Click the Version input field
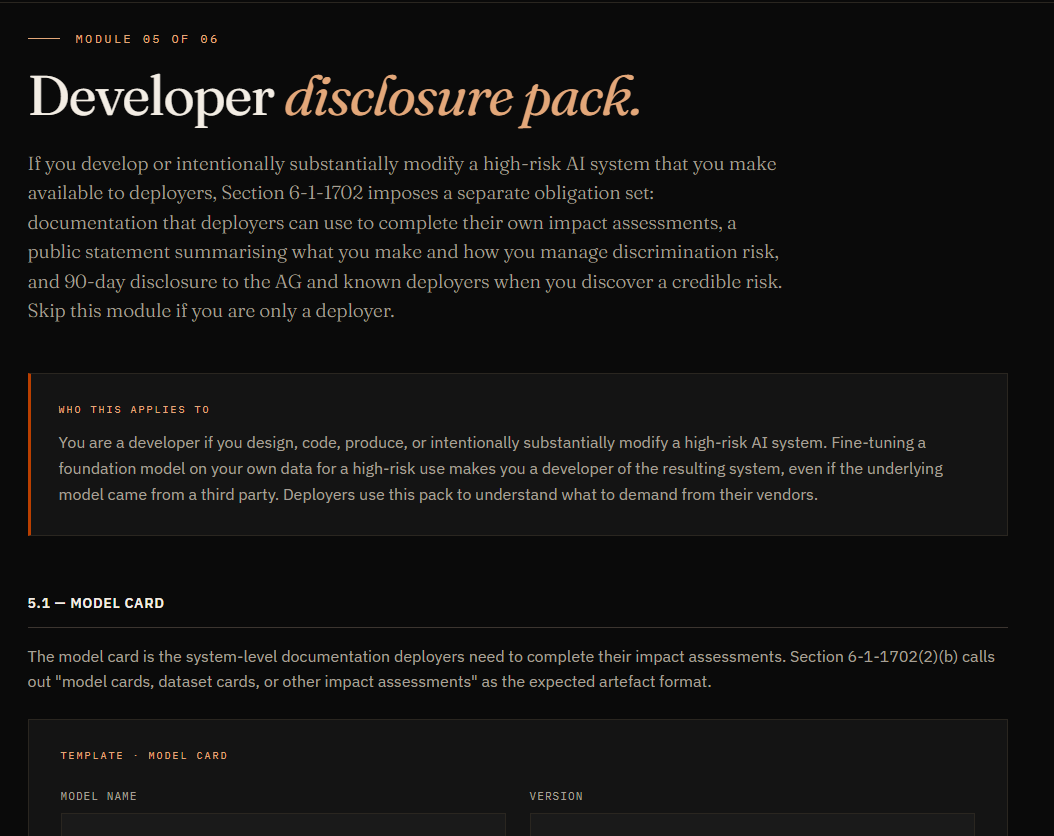The height and width of the screenshot is (836, 1054). (x=752, y=825)
